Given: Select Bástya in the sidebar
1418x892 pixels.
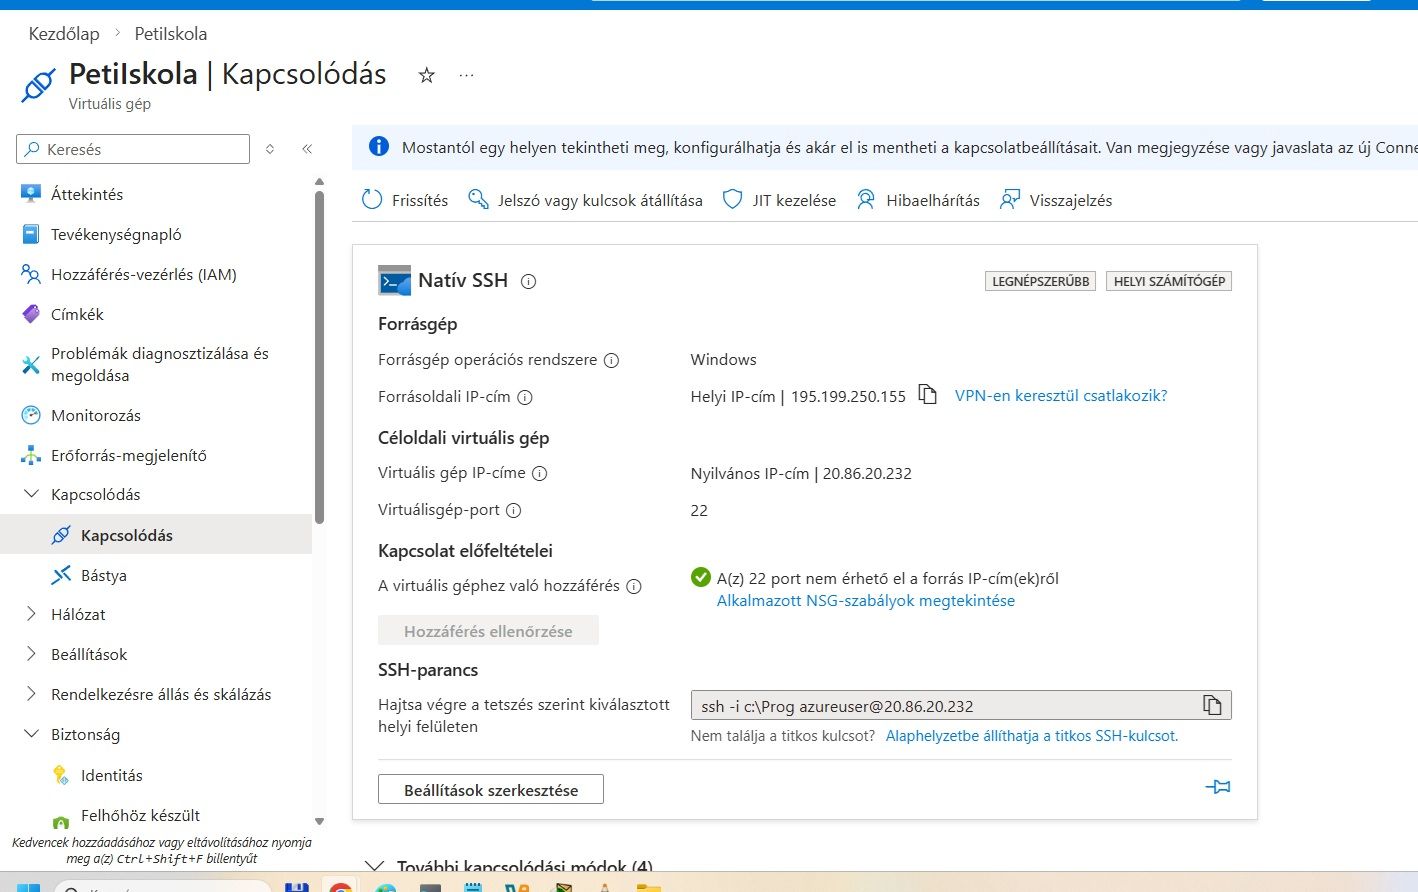Looking at the screenshot, I should coord(103,575).
